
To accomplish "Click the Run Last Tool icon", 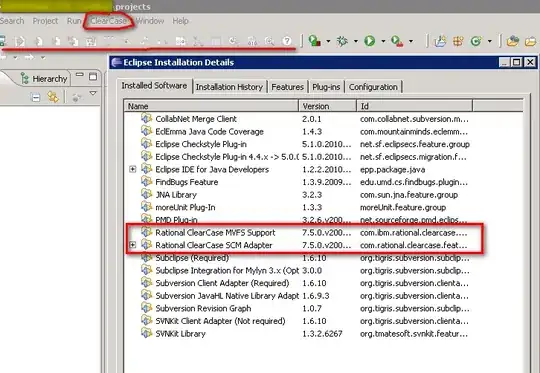I will tap(397, 41).
